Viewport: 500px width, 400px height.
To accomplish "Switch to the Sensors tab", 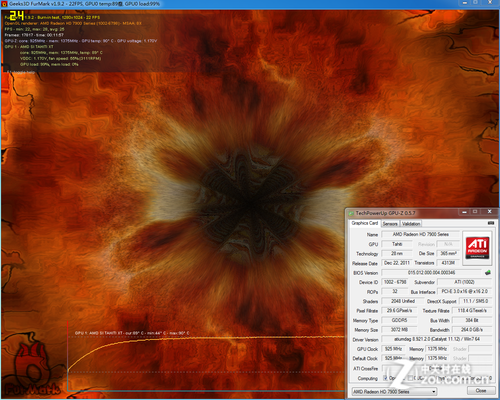I will point(390,224).
